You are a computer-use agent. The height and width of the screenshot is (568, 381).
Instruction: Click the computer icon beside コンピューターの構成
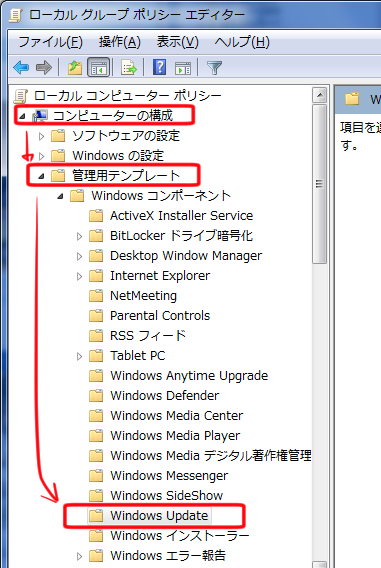point(39,116)
